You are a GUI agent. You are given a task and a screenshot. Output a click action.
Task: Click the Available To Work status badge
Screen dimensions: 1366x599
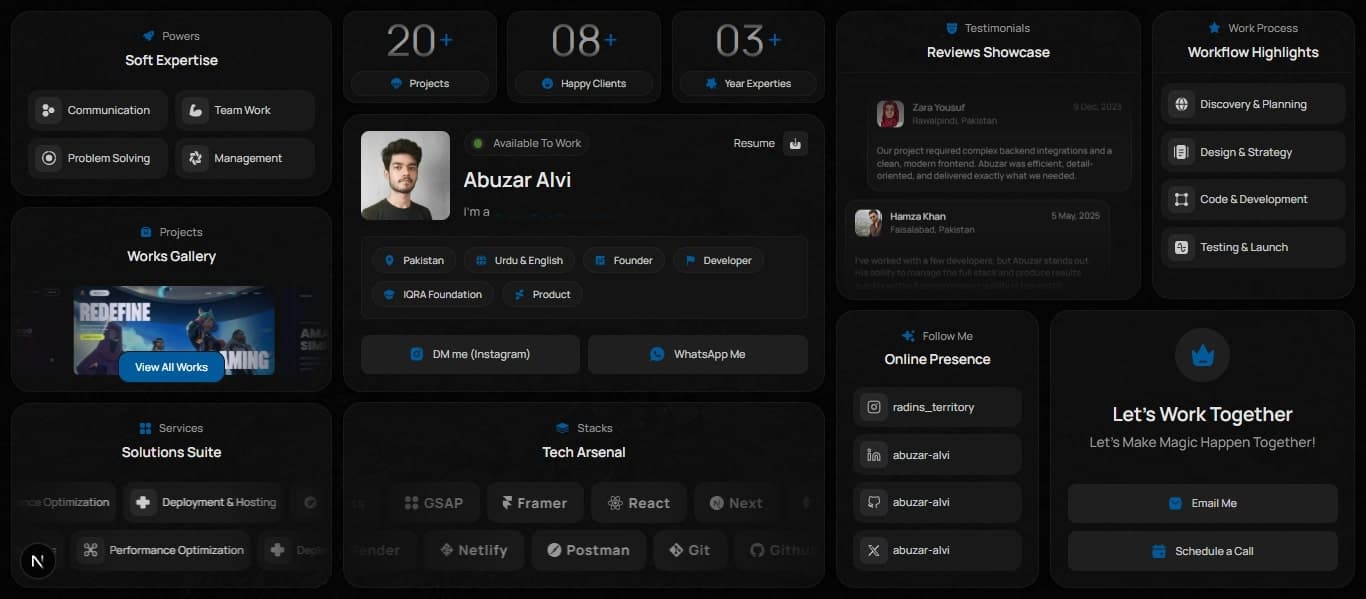pos(527,143)
